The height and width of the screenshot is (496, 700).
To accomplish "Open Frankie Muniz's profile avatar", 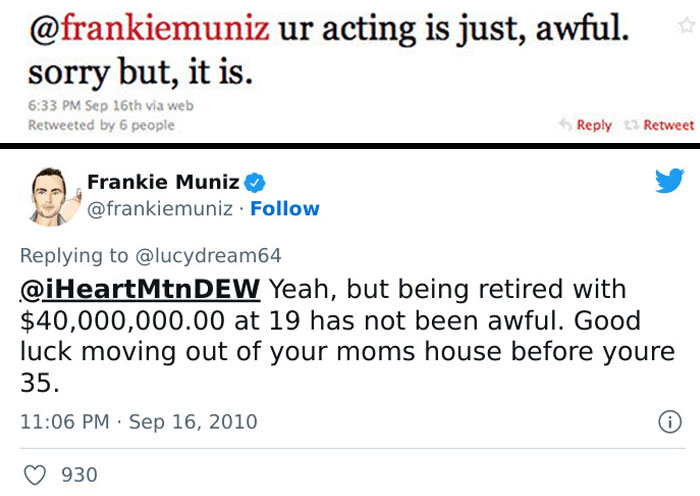I will pos(47,195).
